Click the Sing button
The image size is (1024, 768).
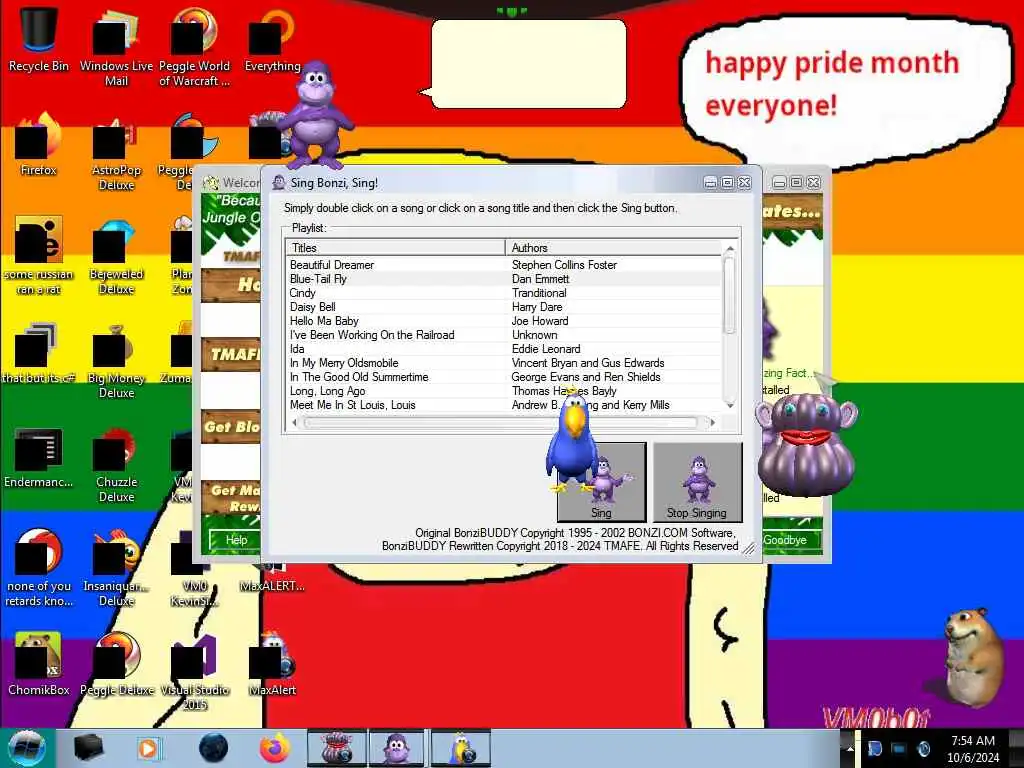[601, 482]
